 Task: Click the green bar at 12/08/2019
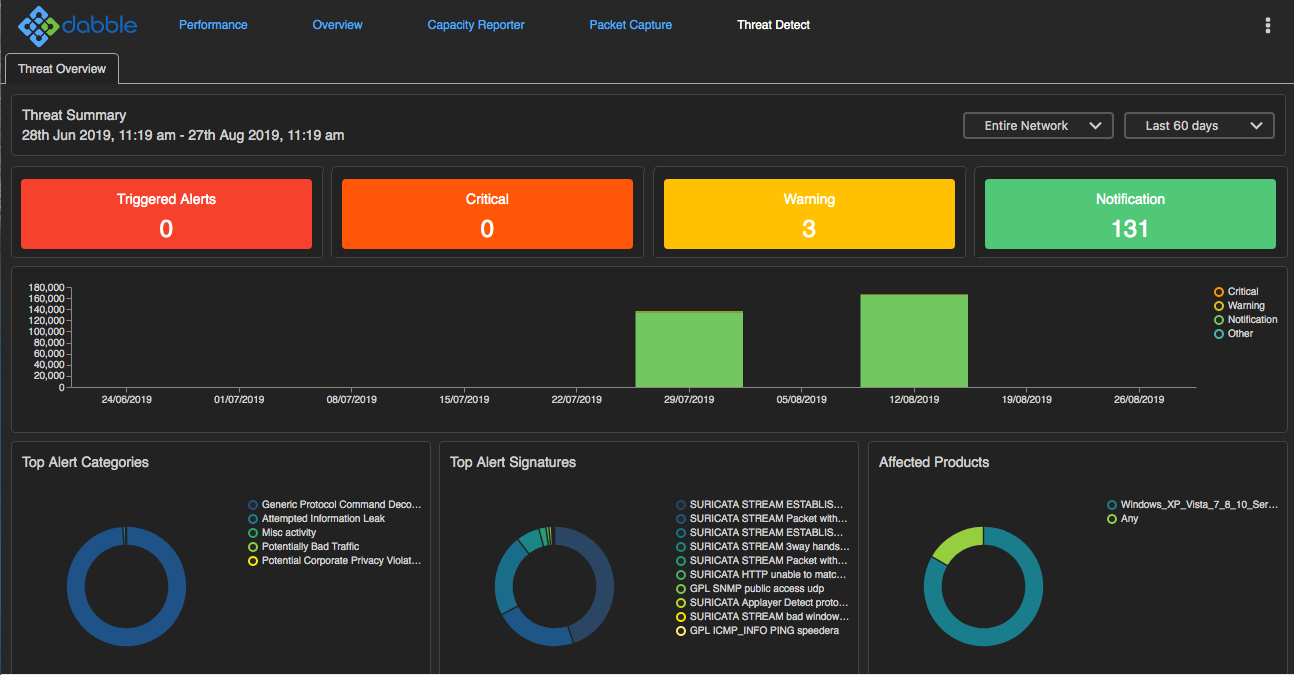click(x=914, y=340)
